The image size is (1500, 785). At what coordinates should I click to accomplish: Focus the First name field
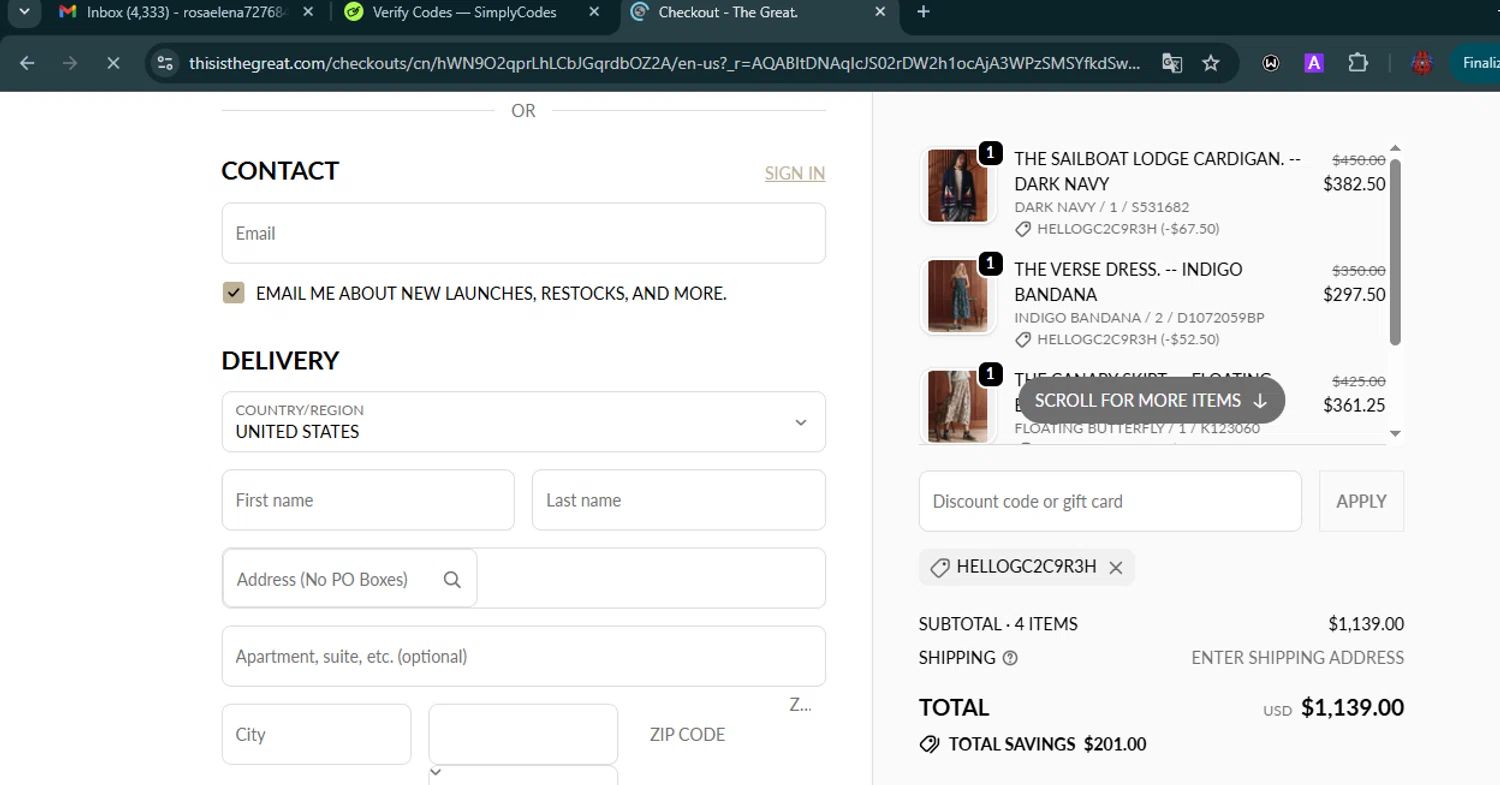pyautogui.click(x=368, y=500)
